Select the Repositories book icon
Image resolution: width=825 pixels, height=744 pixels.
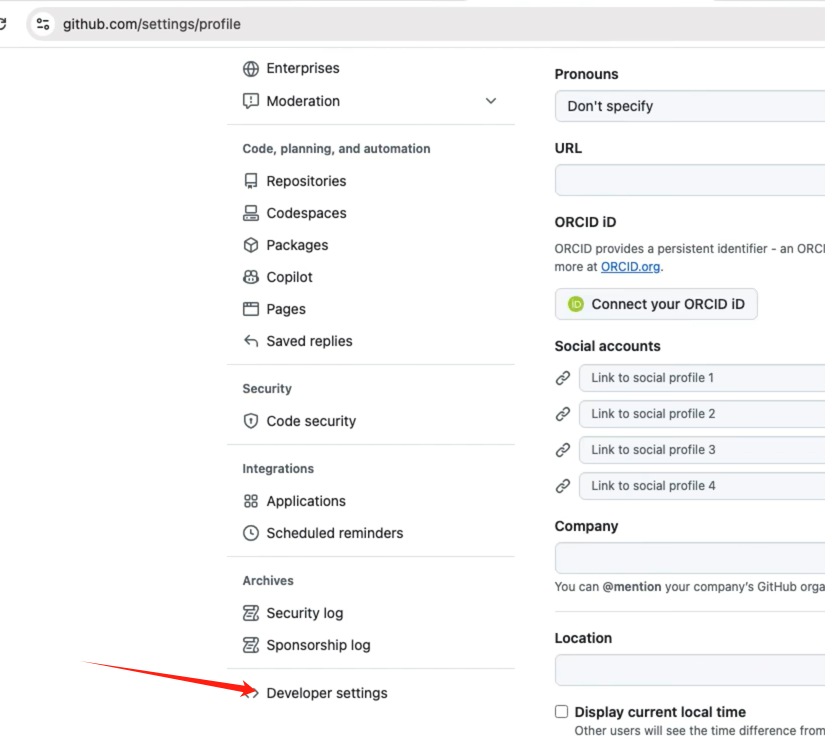click(x=250, y=181)
